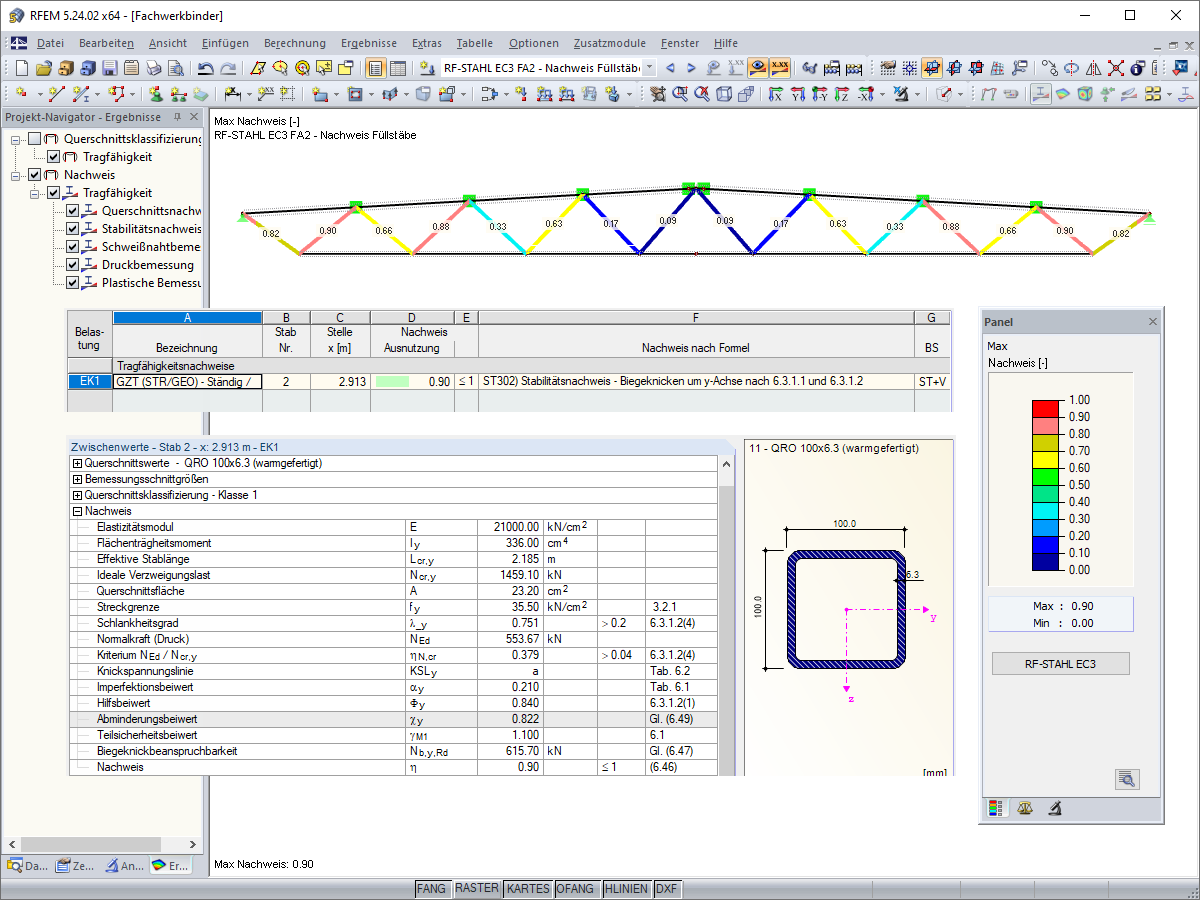This screenshot has width=1200, height=900.
Task: Collapse the Nachweis section in Zwischenwerte
Action: [x=78, y=512]
